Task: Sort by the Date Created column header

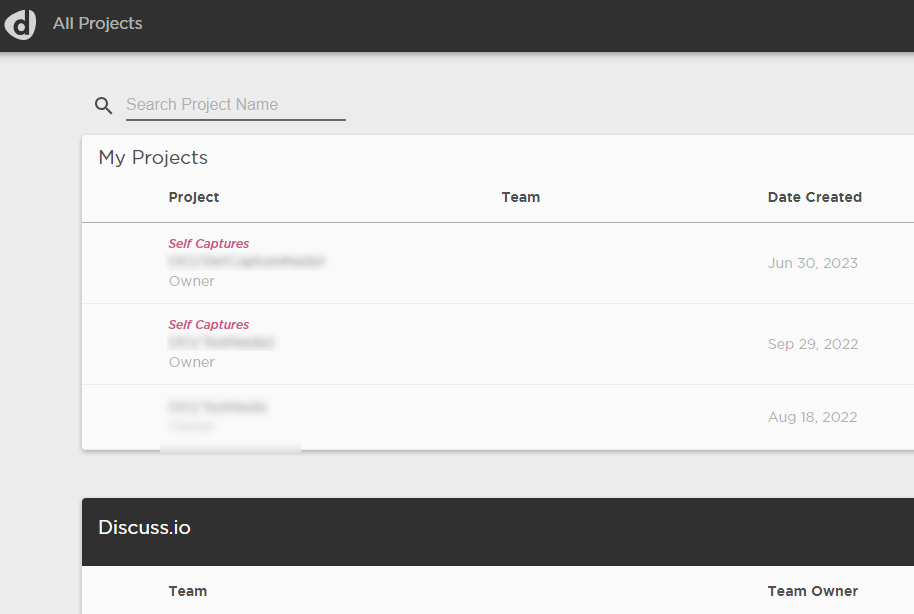Action: pos(814,197)
